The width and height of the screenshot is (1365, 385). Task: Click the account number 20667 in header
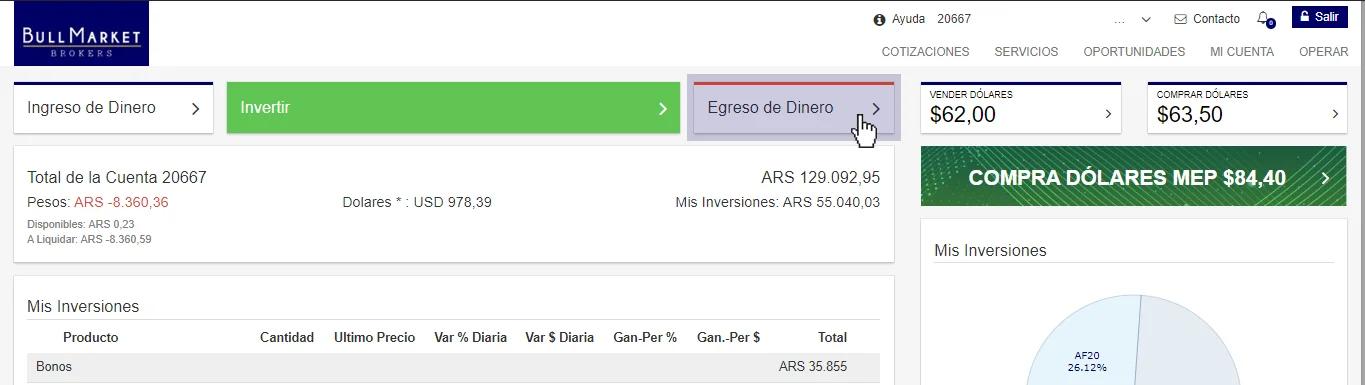click(x=954, y=19)
